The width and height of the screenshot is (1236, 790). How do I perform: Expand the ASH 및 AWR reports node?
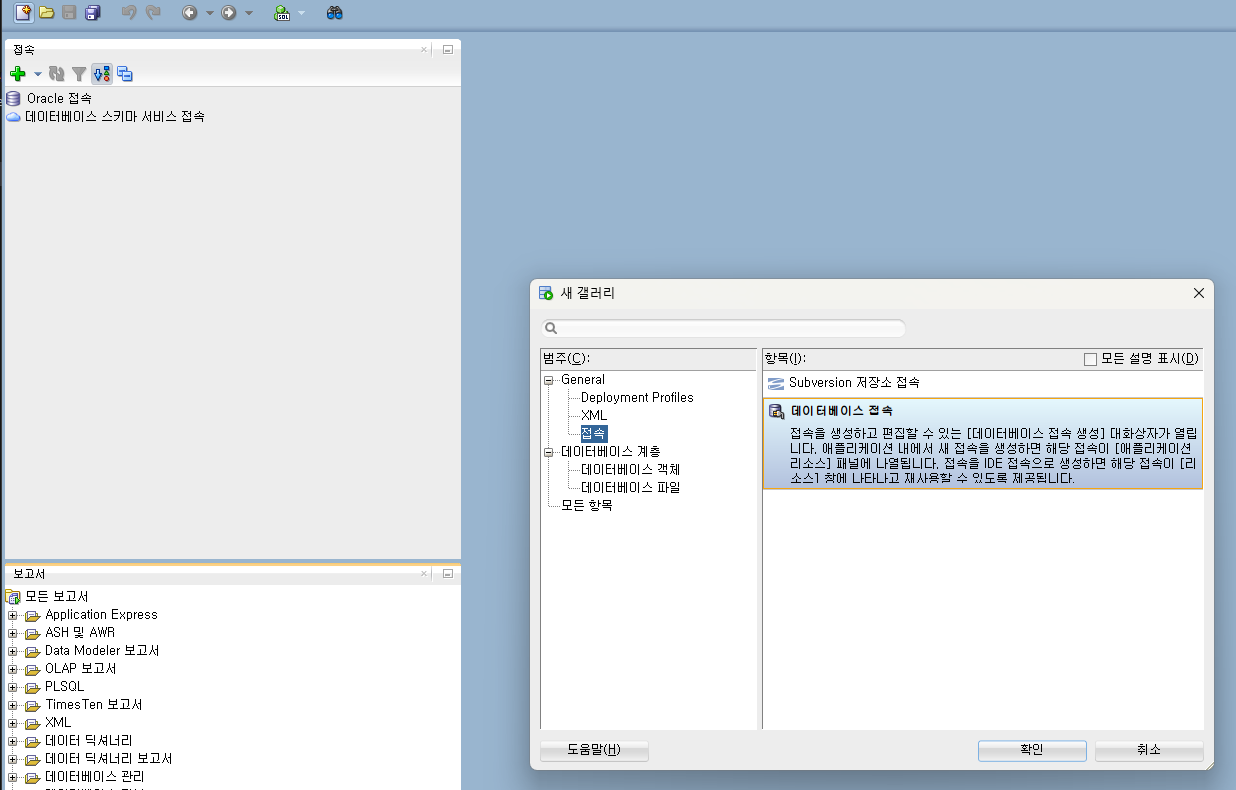tap(13, 633)
